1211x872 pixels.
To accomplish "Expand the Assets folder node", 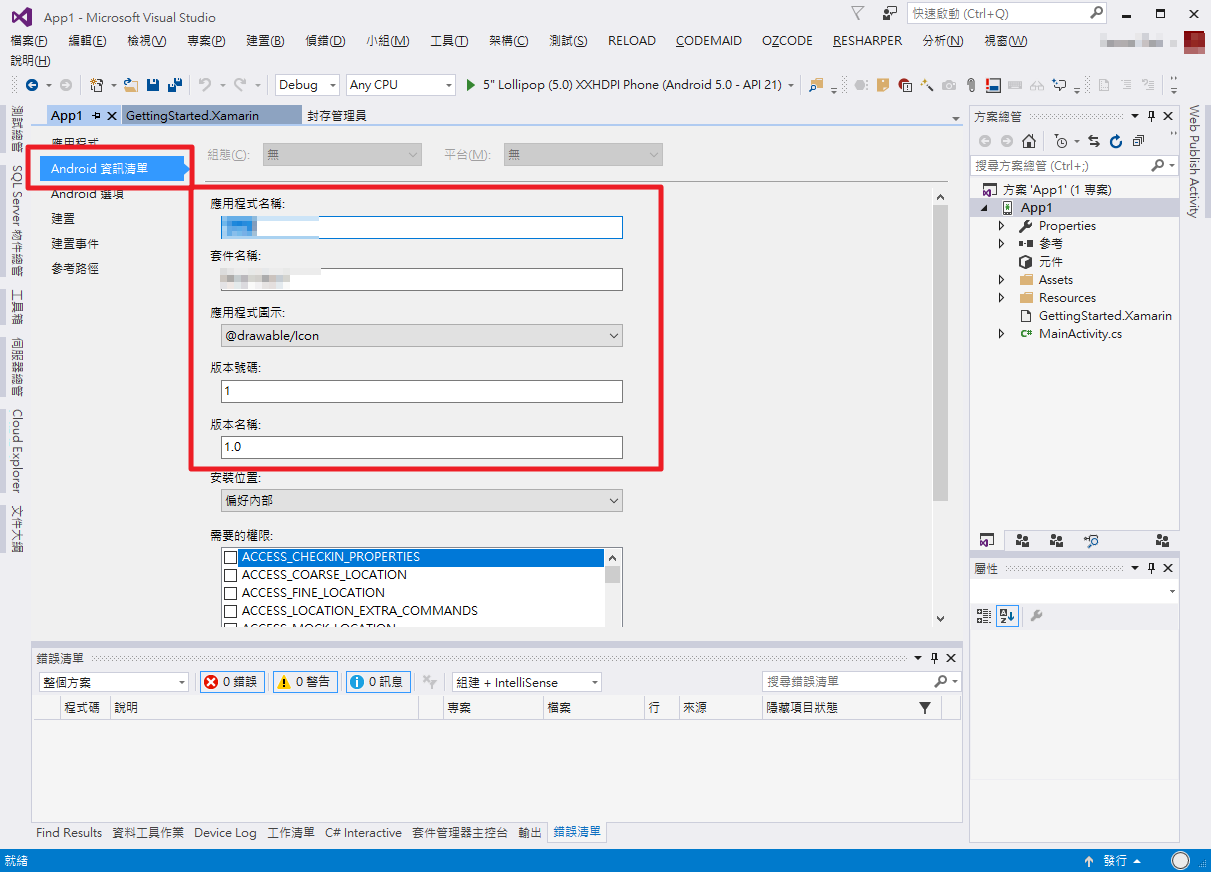I will click(x=1001, y=280).
